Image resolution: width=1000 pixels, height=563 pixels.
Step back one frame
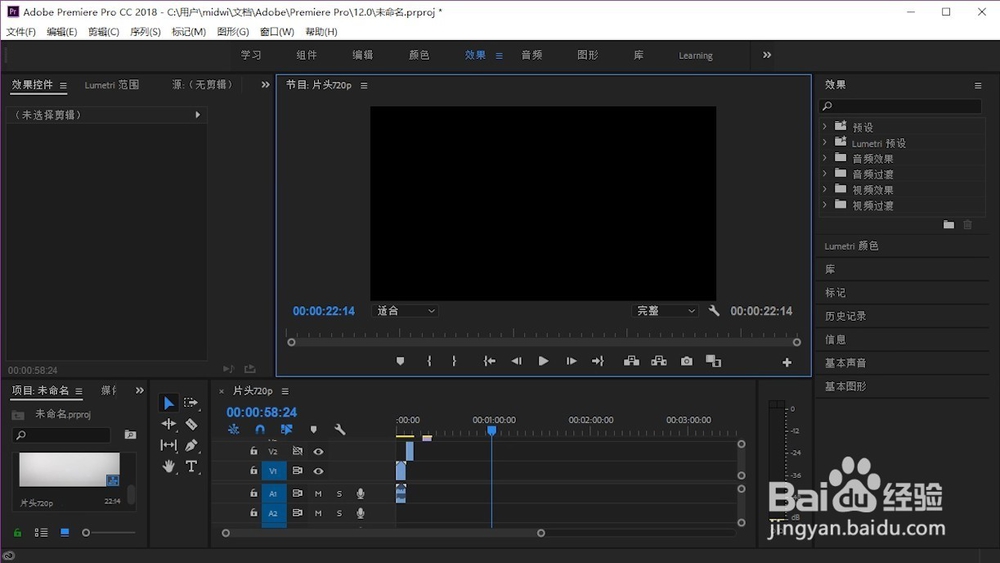[517, 362]
